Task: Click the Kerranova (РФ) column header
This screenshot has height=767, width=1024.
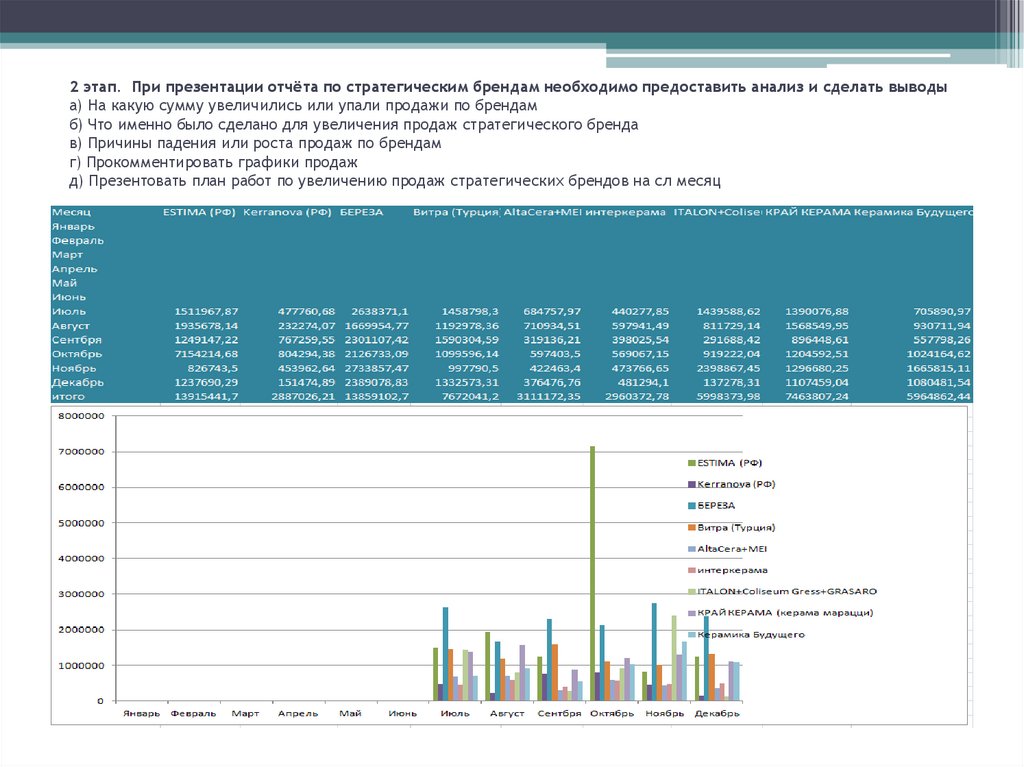Action: pyautogui.click(x=286, y=212)
